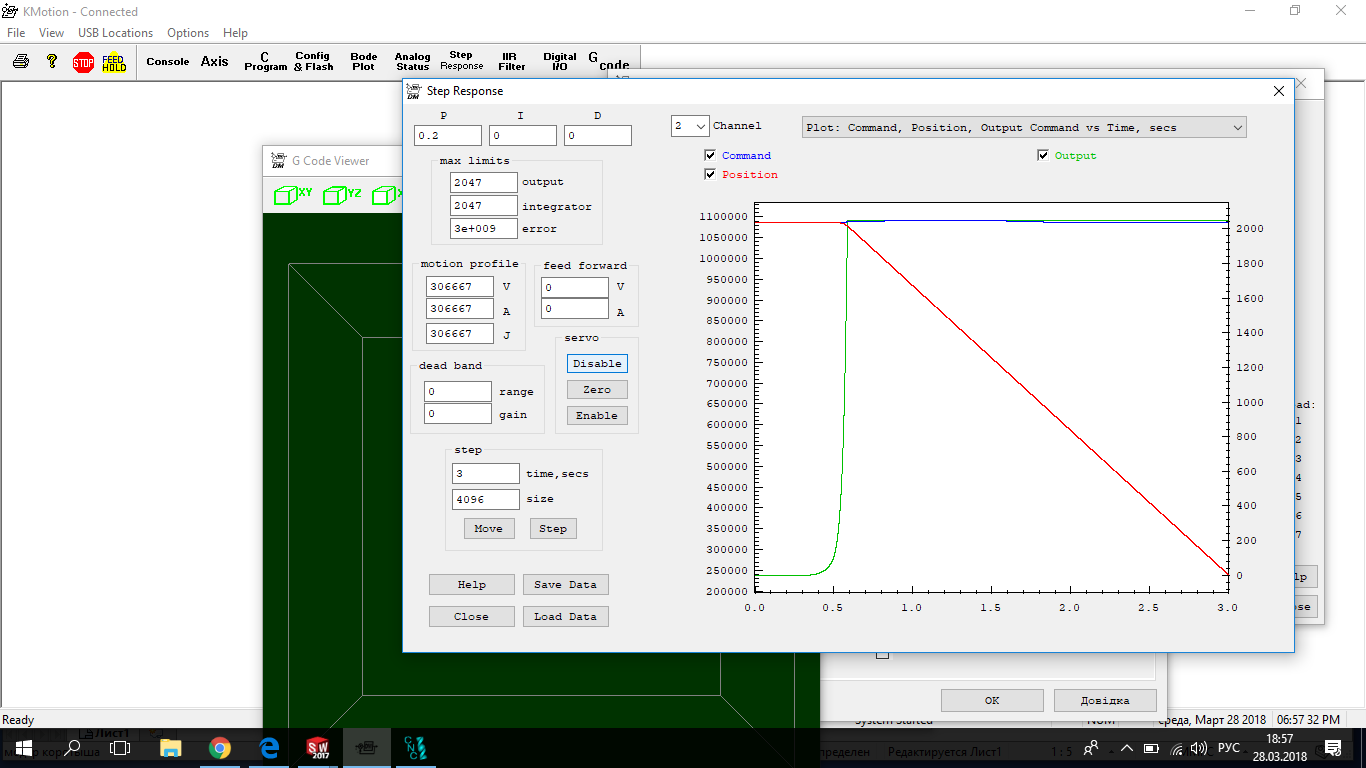Image resolution: width=1366 pixels, height=768 pixels.
Task: Show hidden system tray icons
Action: point(1127,748)
